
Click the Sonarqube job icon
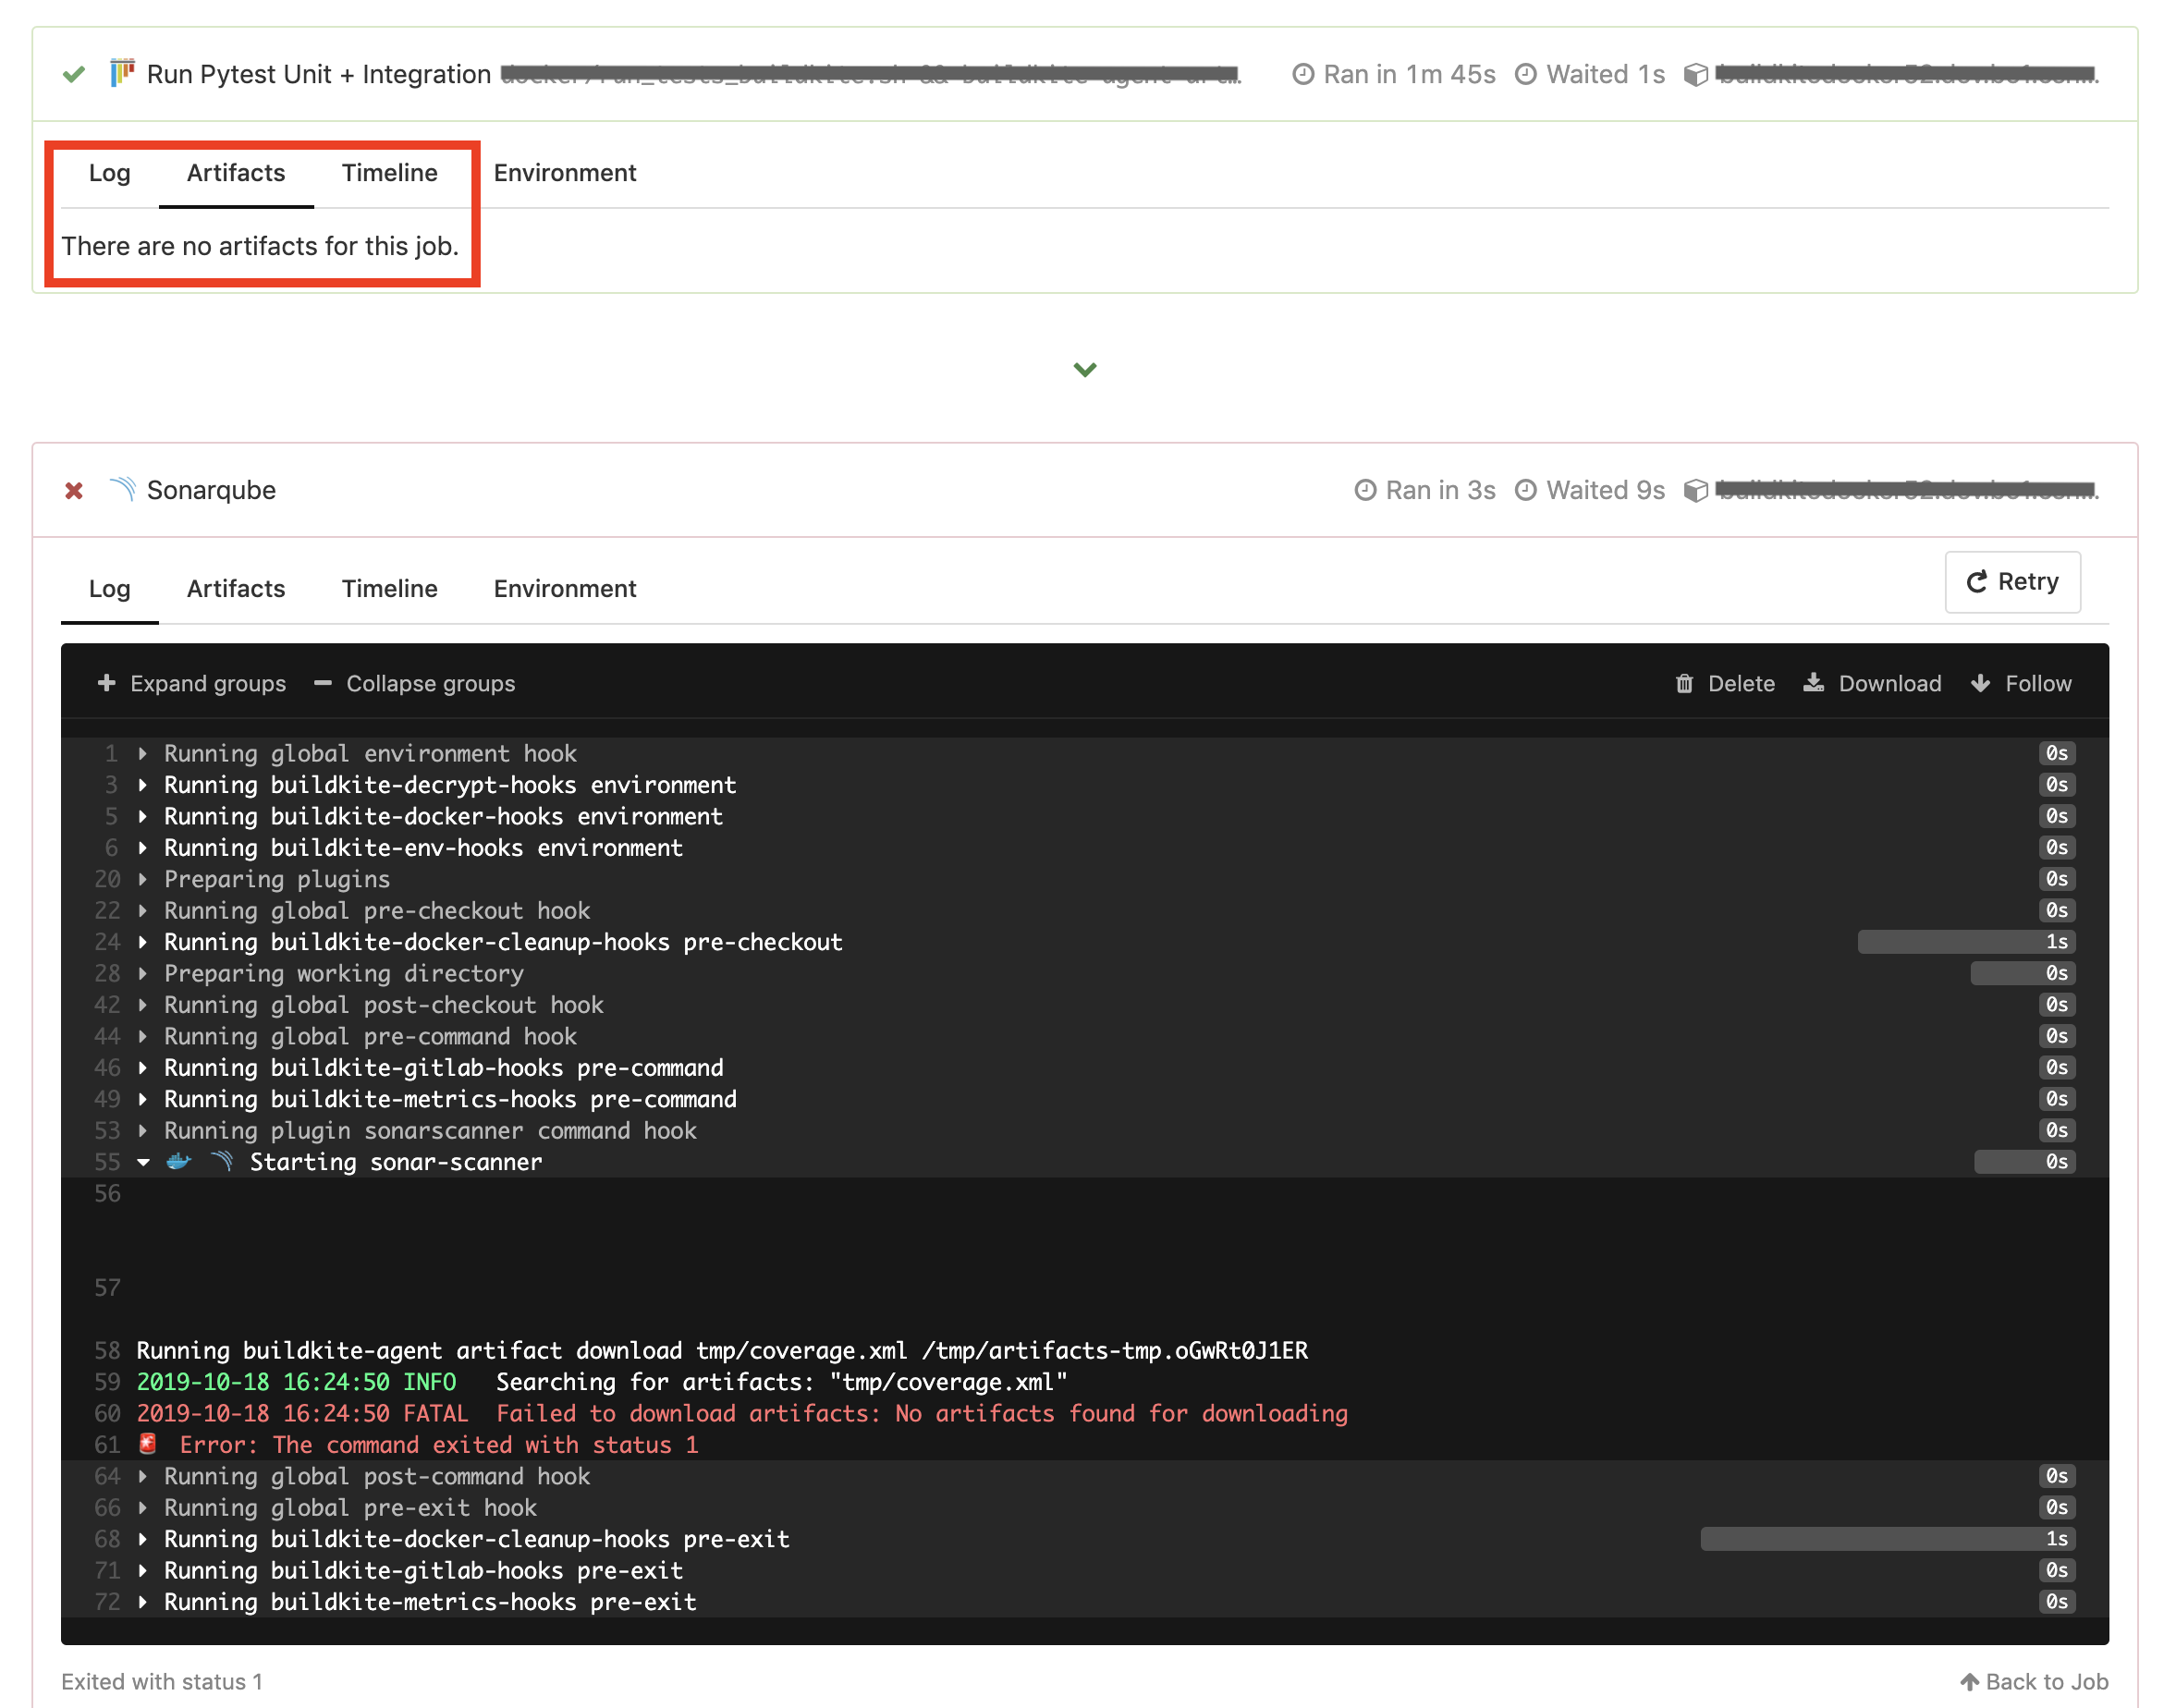click(x=122, y=490)
